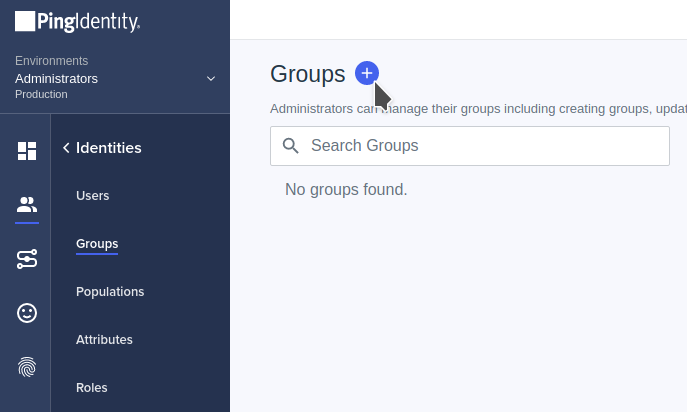Add a new group with plus button

point(367,73)
